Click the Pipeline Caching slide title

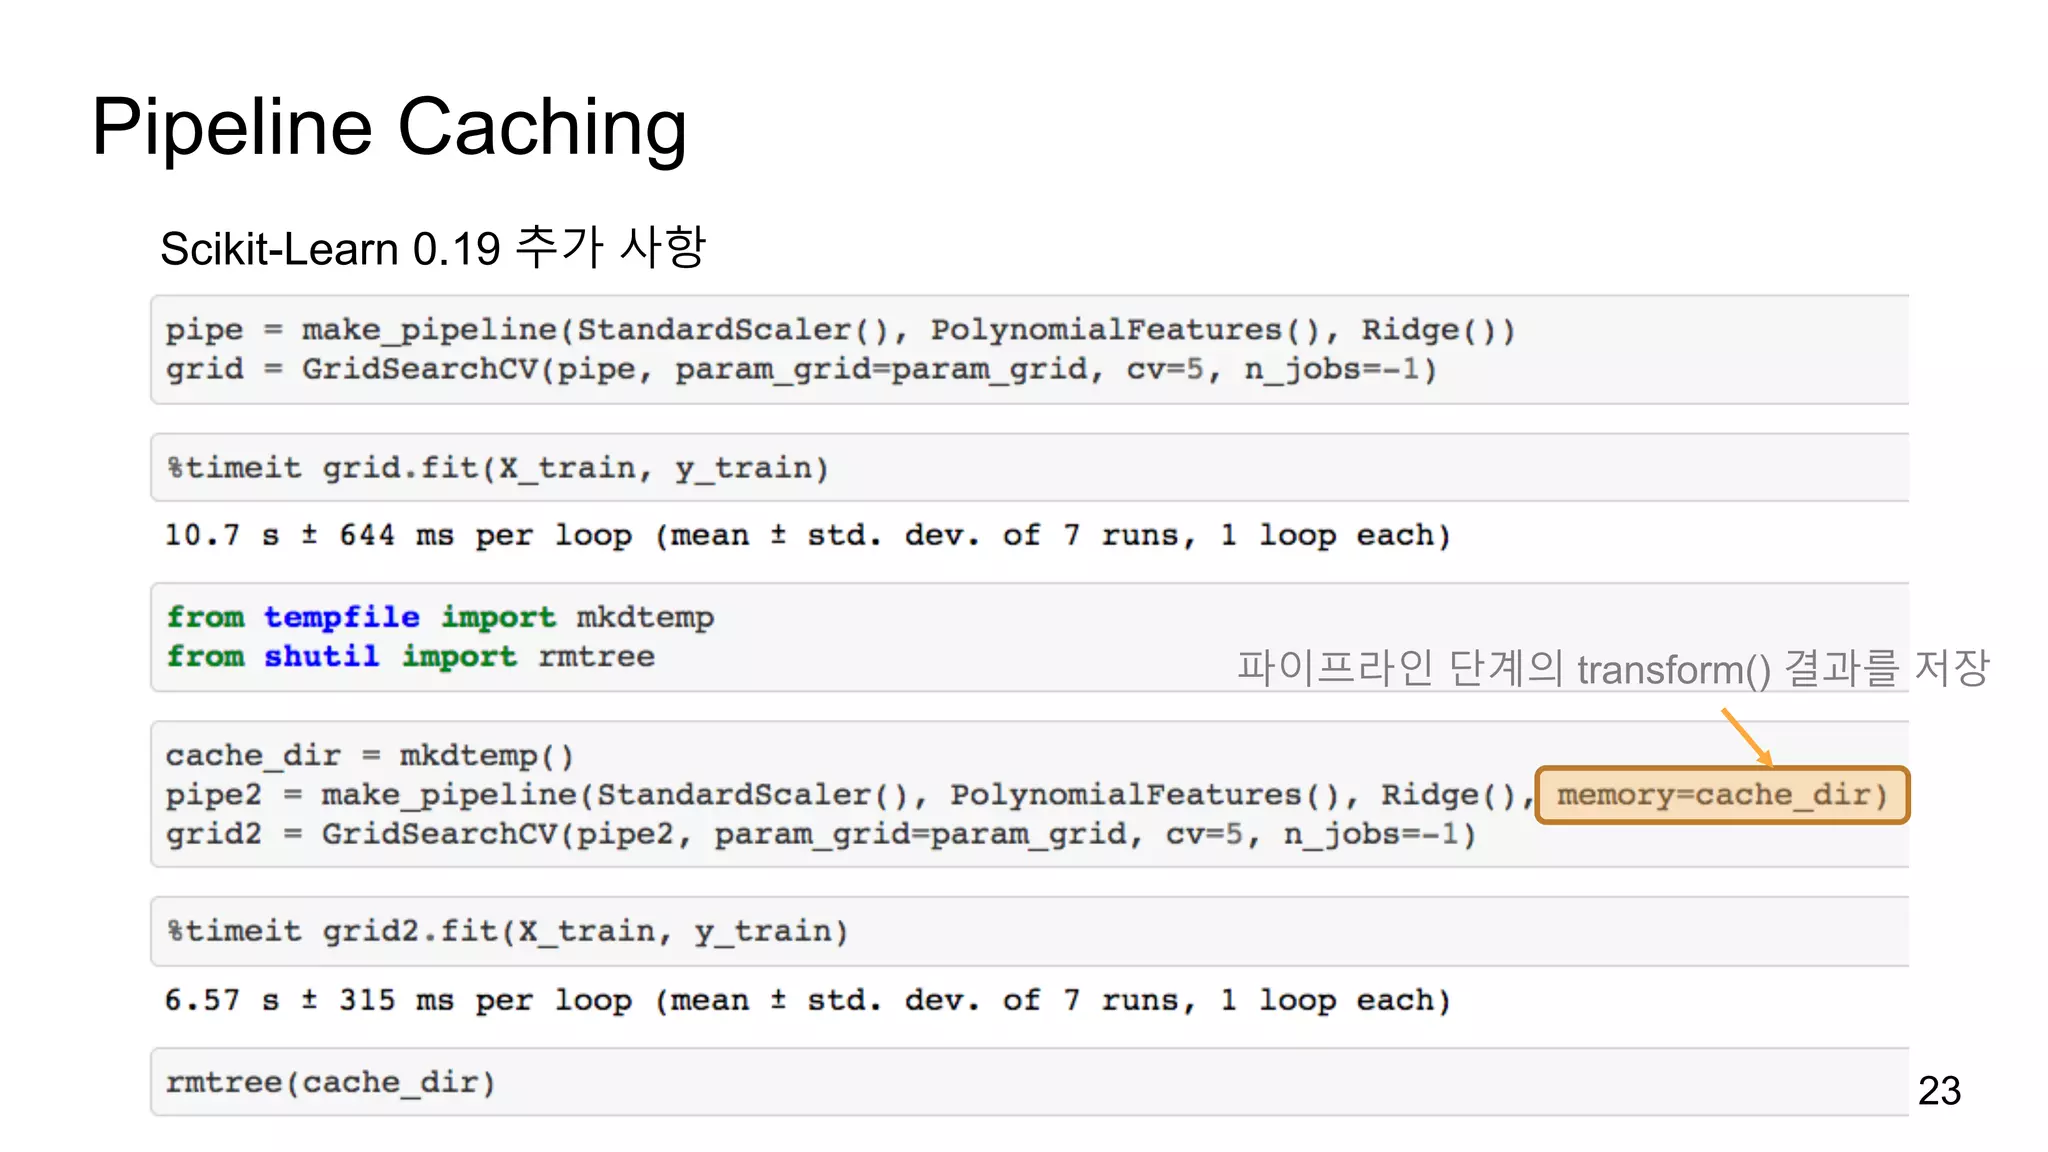[x=388, y=128]
